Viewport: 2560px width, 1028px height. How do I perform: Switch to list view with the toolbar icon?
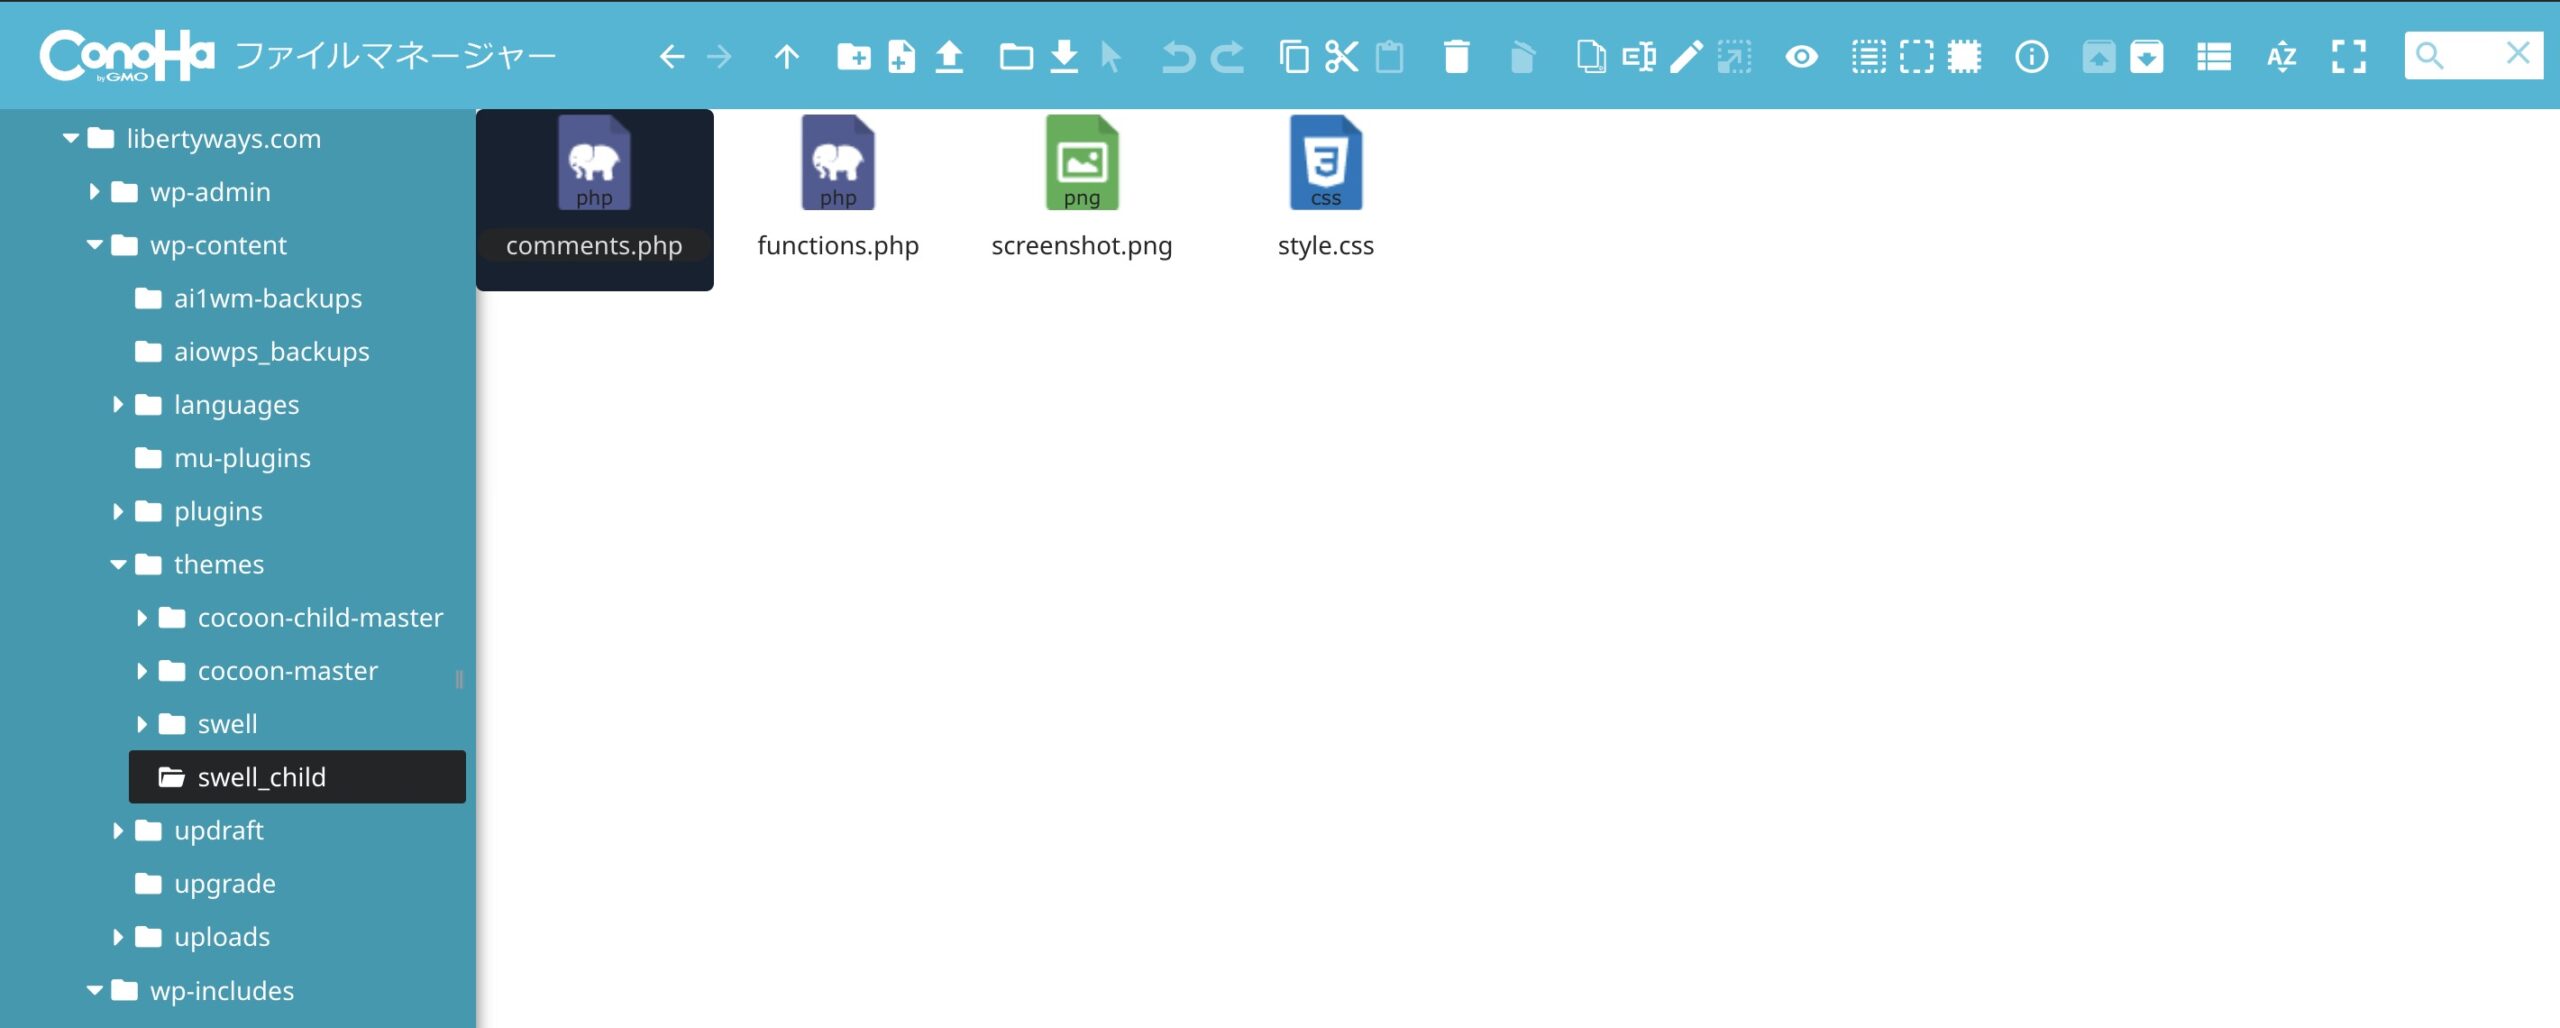pyautogui.click(x=2214, y=57)
